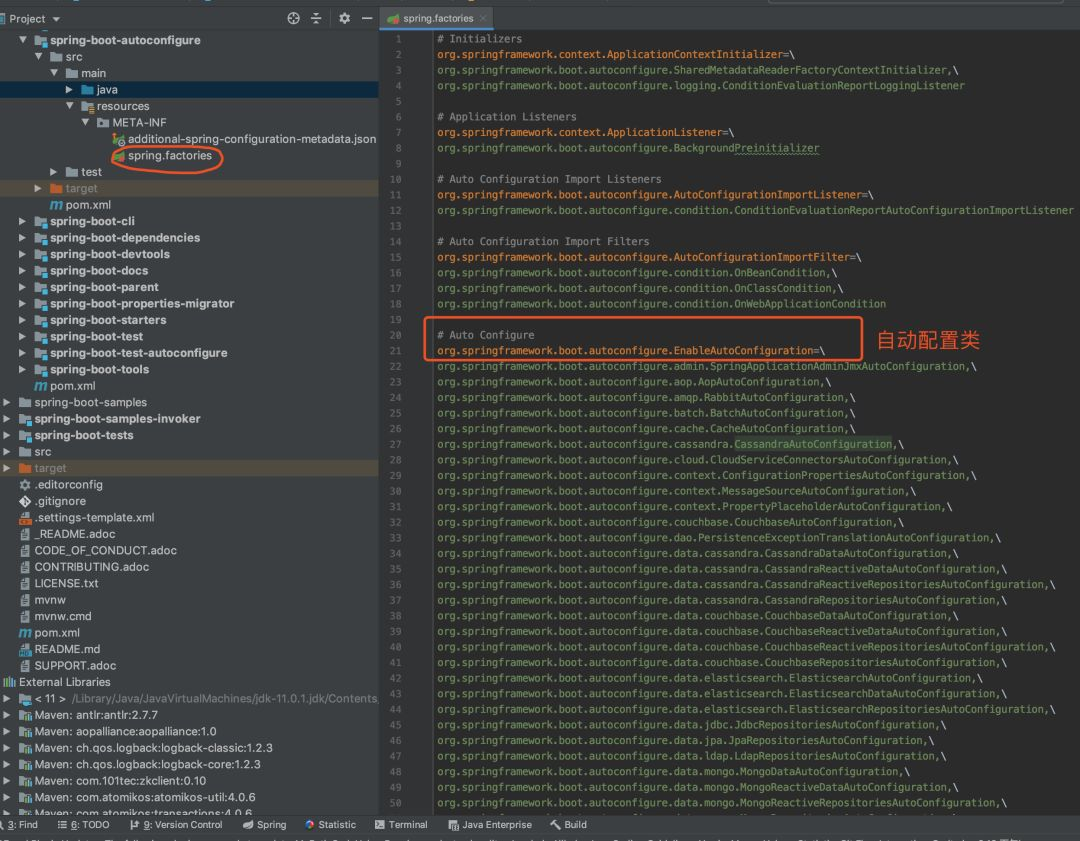Select Maven: aopalliance:aopalliance:1.0 library

point(125,731)
